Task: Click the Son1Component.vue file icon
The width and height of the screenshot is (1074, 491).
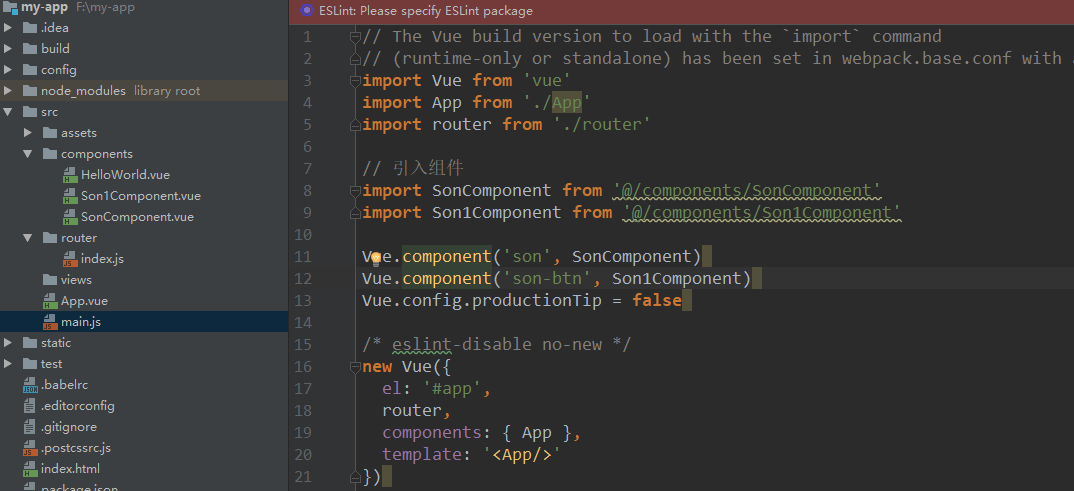Action: pyautogui.click(x=70, y=197)
